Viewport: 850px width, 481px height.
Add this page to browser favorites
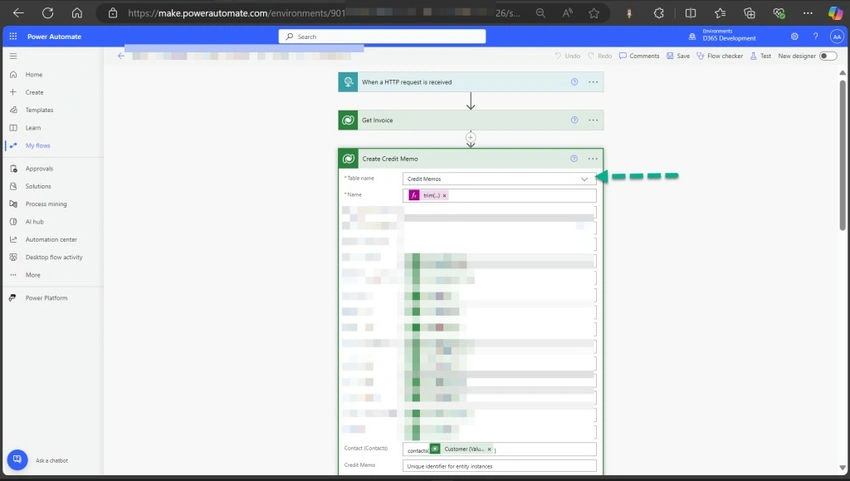(594, 13)
